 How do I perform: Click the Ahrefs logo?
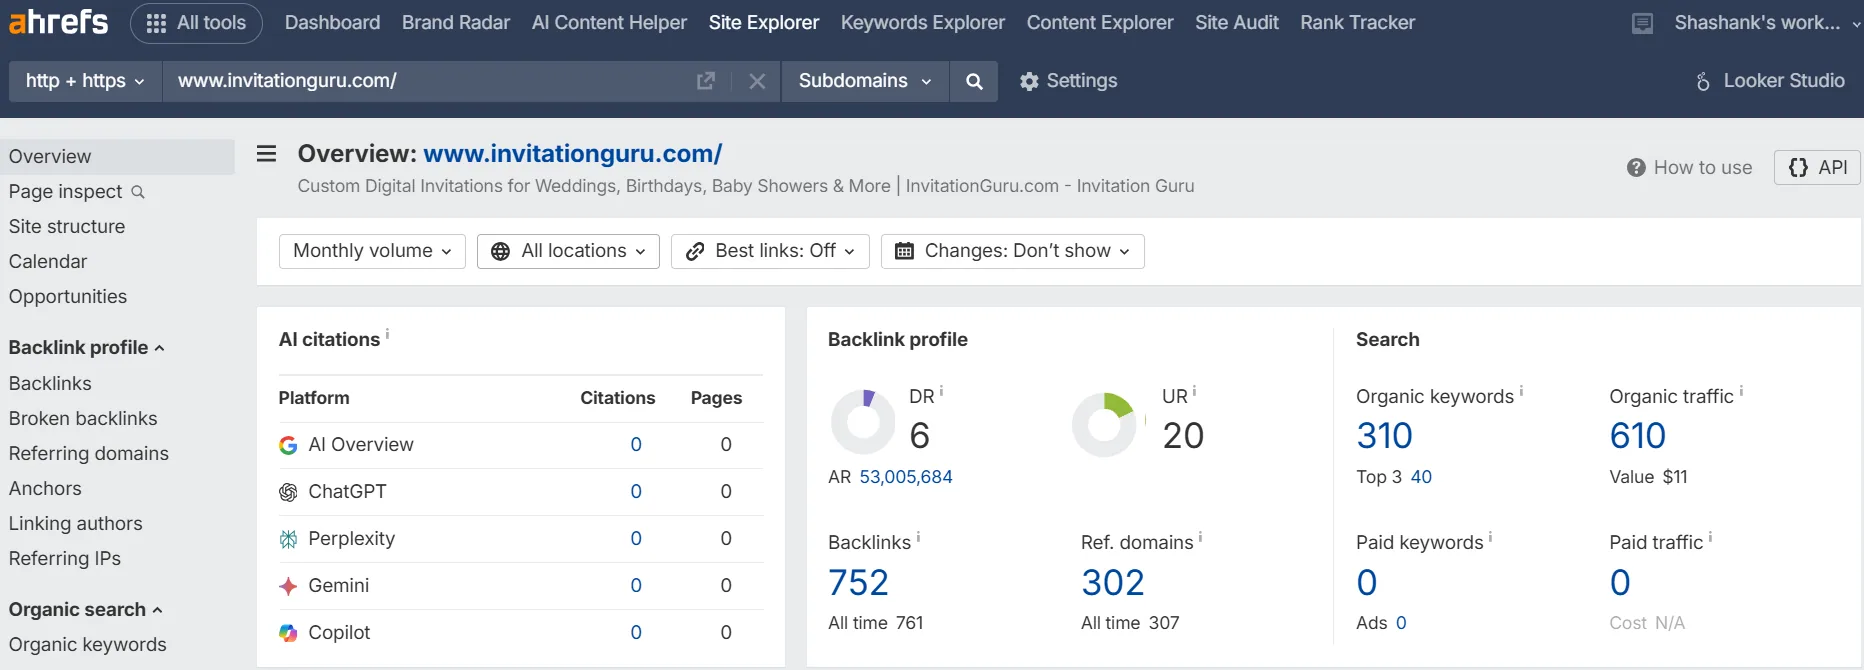point(58,21)
